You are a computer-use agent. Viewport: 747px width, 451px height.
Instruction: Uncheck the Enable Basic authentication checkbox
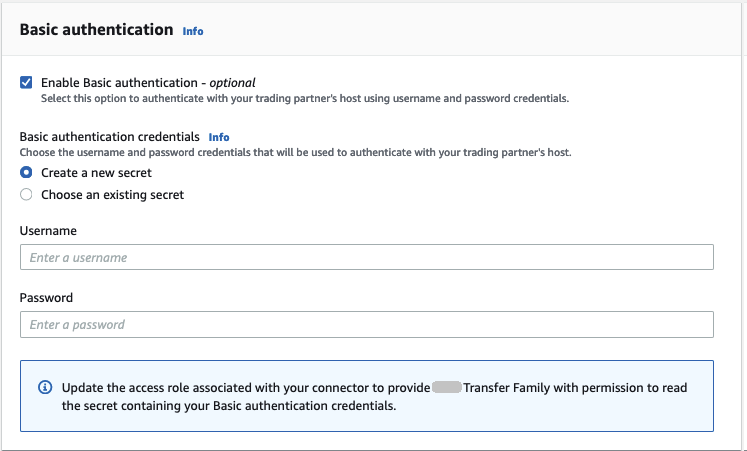(x=26, y=82)
